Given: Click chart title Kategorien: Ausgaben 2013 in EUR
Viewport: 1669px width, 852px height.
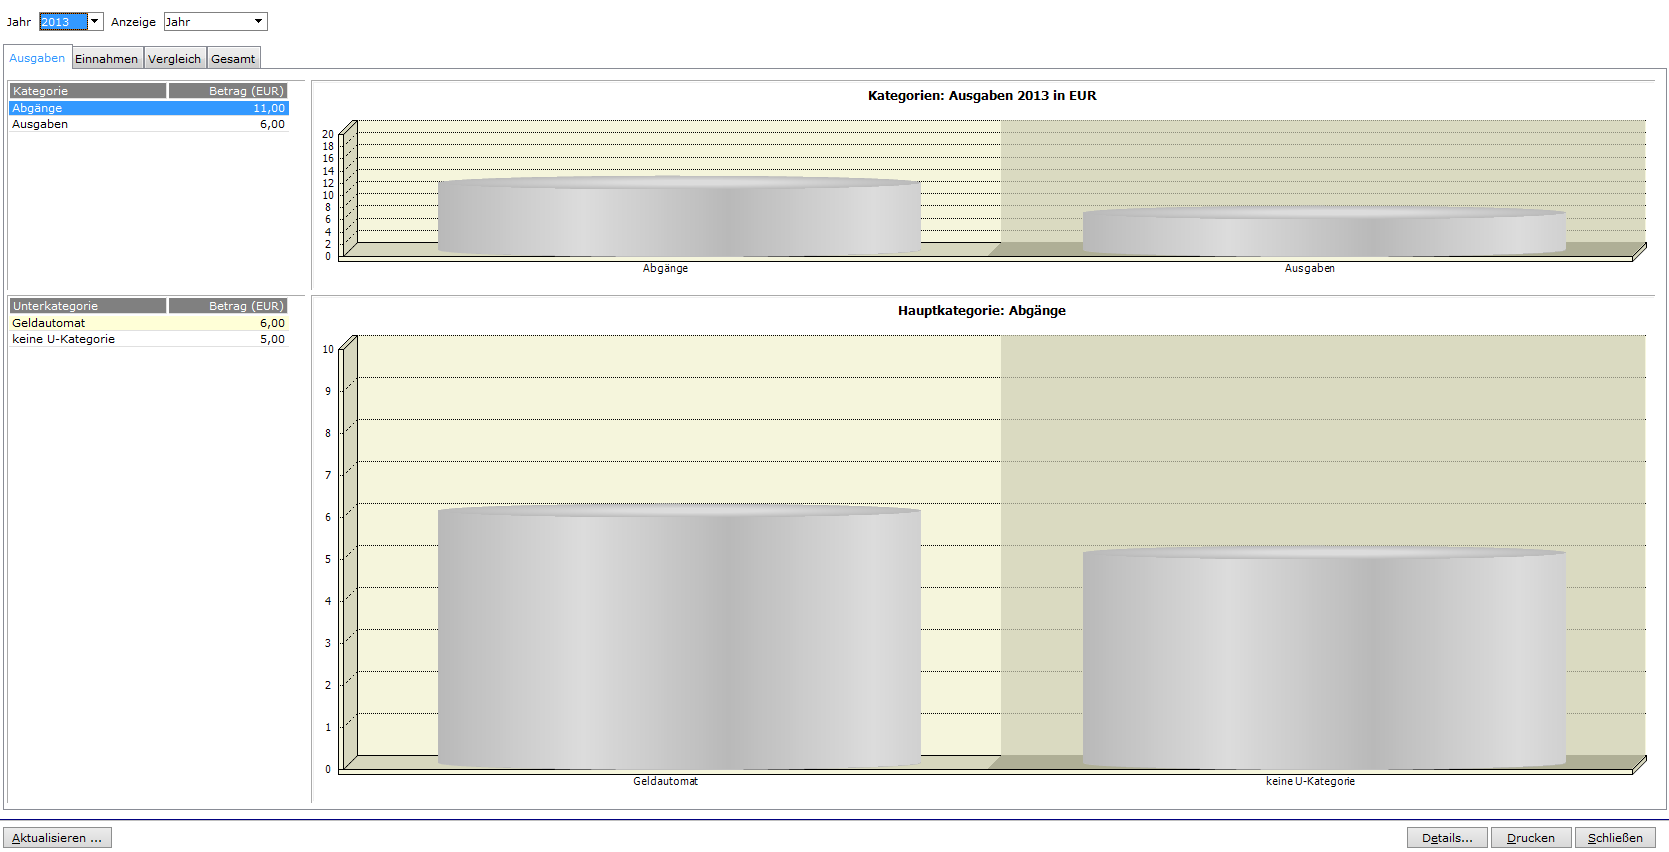Looking at the screenshot, I should click(982, 96).
